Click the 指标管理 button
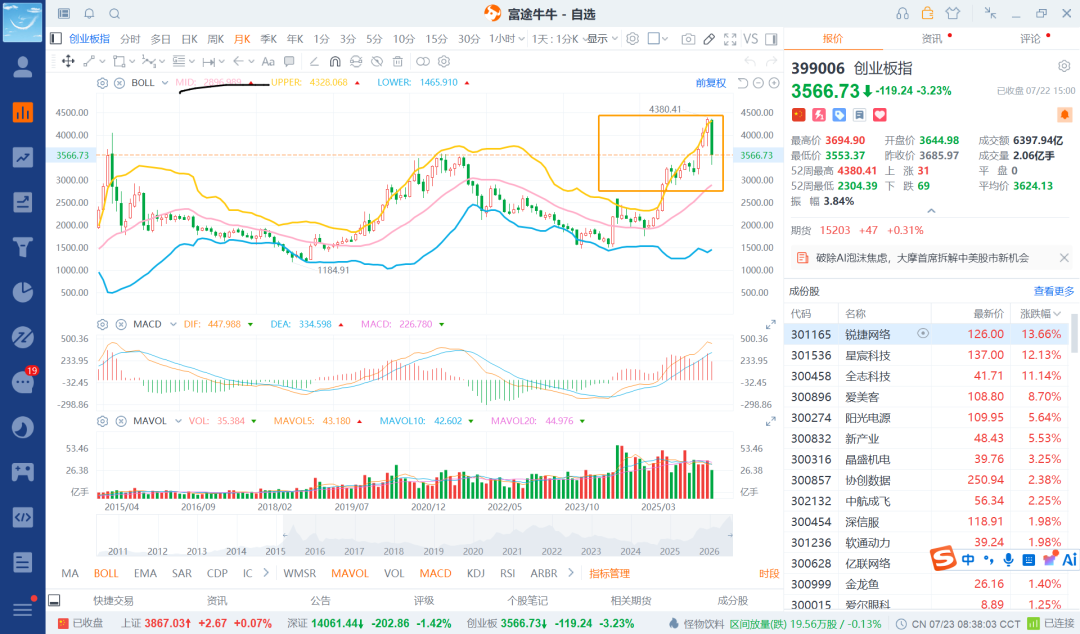This screenshot has height=634, width=1080. click(610, 573)
